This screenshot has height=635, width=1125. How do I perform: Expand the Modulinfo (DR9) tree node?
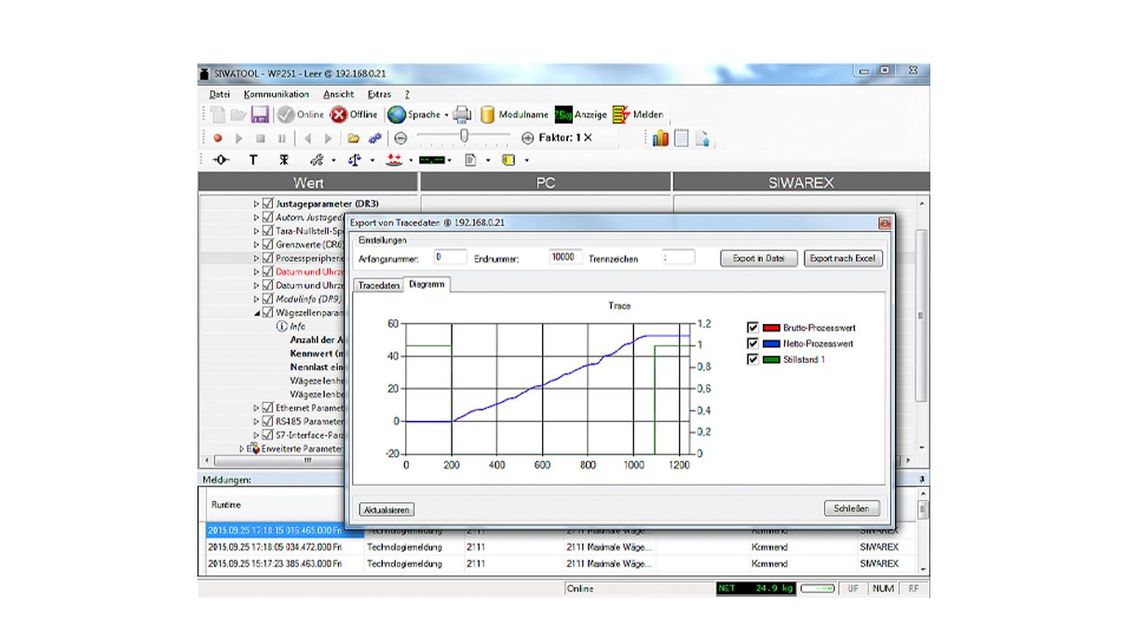256,298
